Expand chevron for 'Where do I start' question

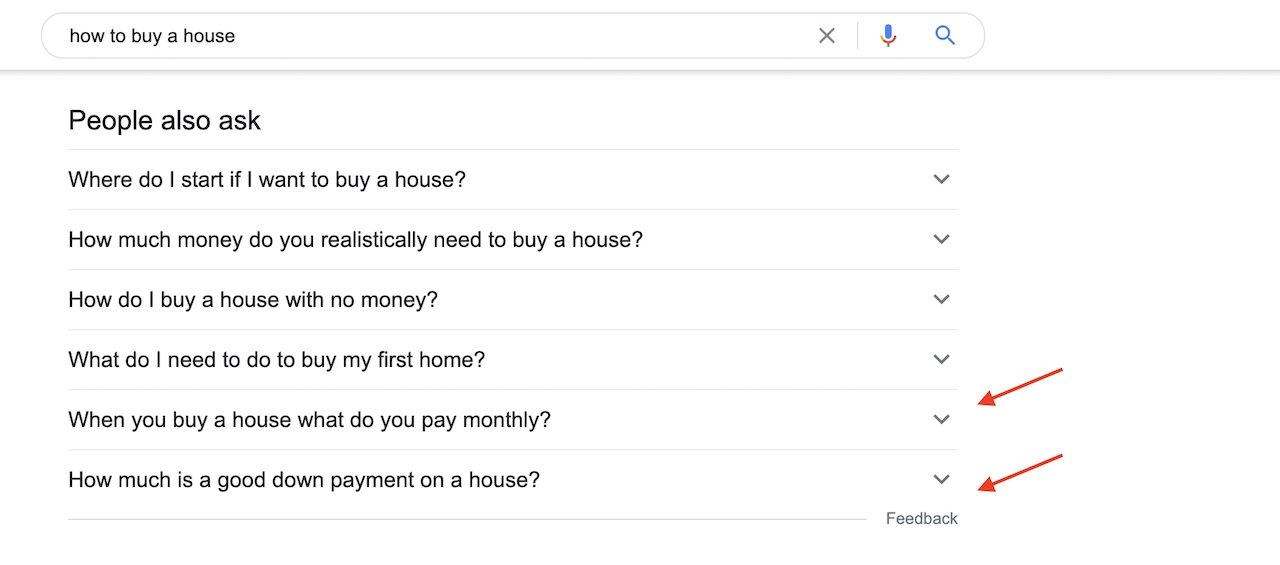click(x=941, y=179)
